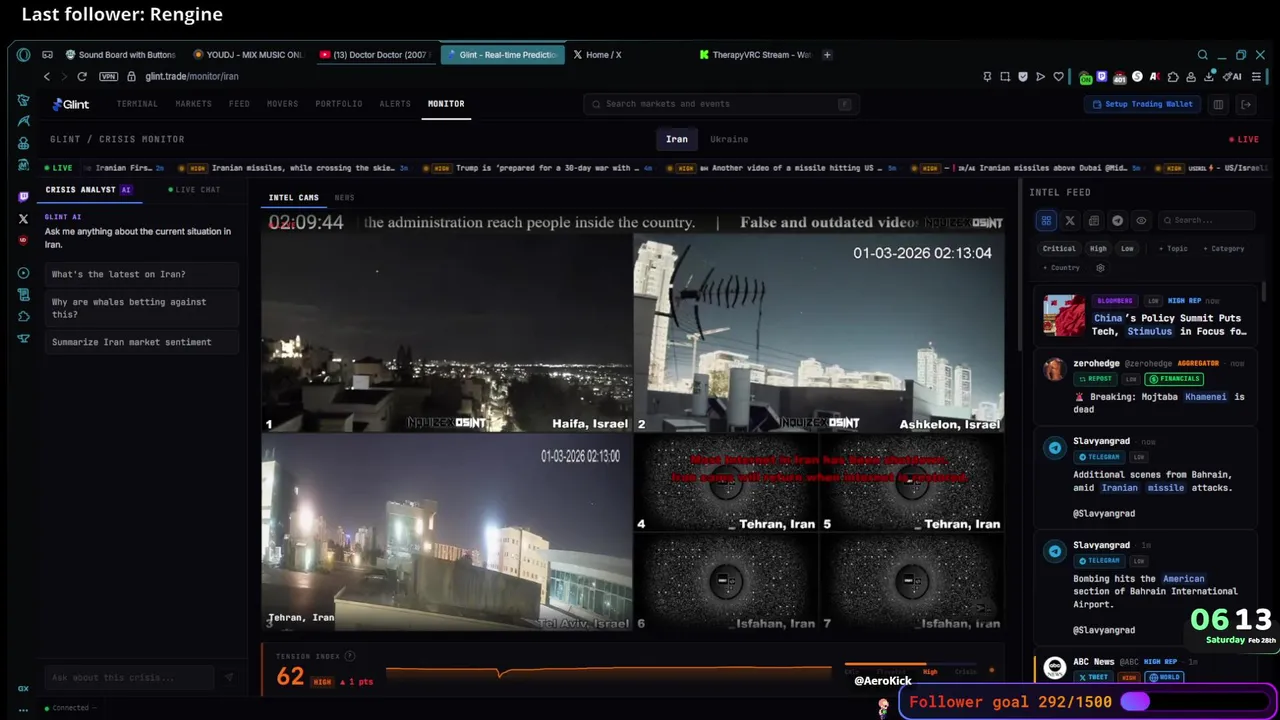The image size is (1280, 720).
Task: Select the Crisis Analyst AI tab
Action: 88,190
